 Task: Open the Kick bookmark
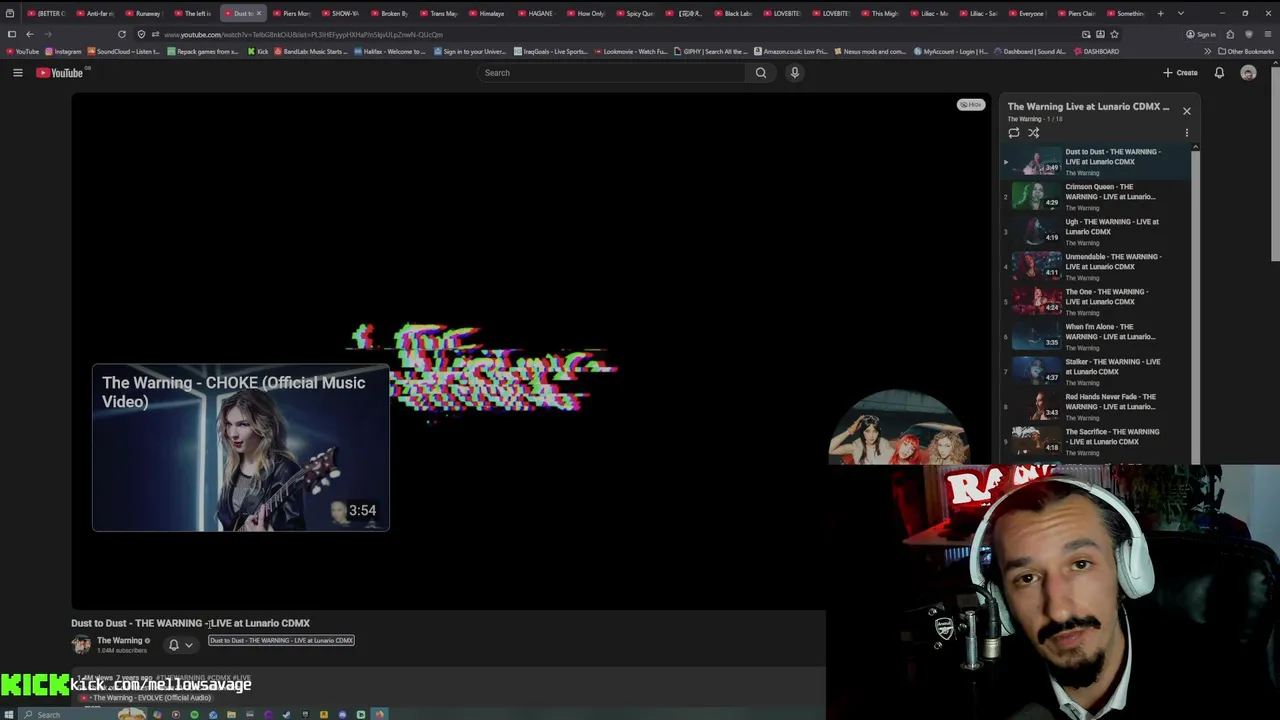click(259, 51)
